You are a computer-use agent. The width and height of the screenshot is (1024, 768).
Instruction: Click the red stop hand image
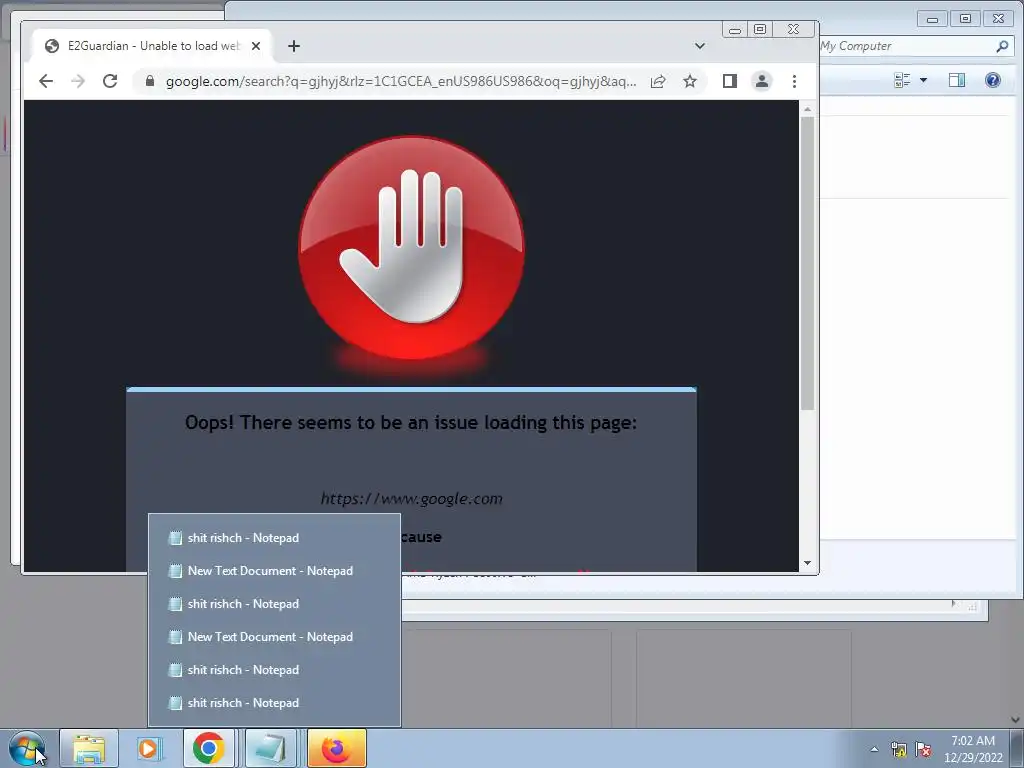pyautogui.click(x=411, y=247)
